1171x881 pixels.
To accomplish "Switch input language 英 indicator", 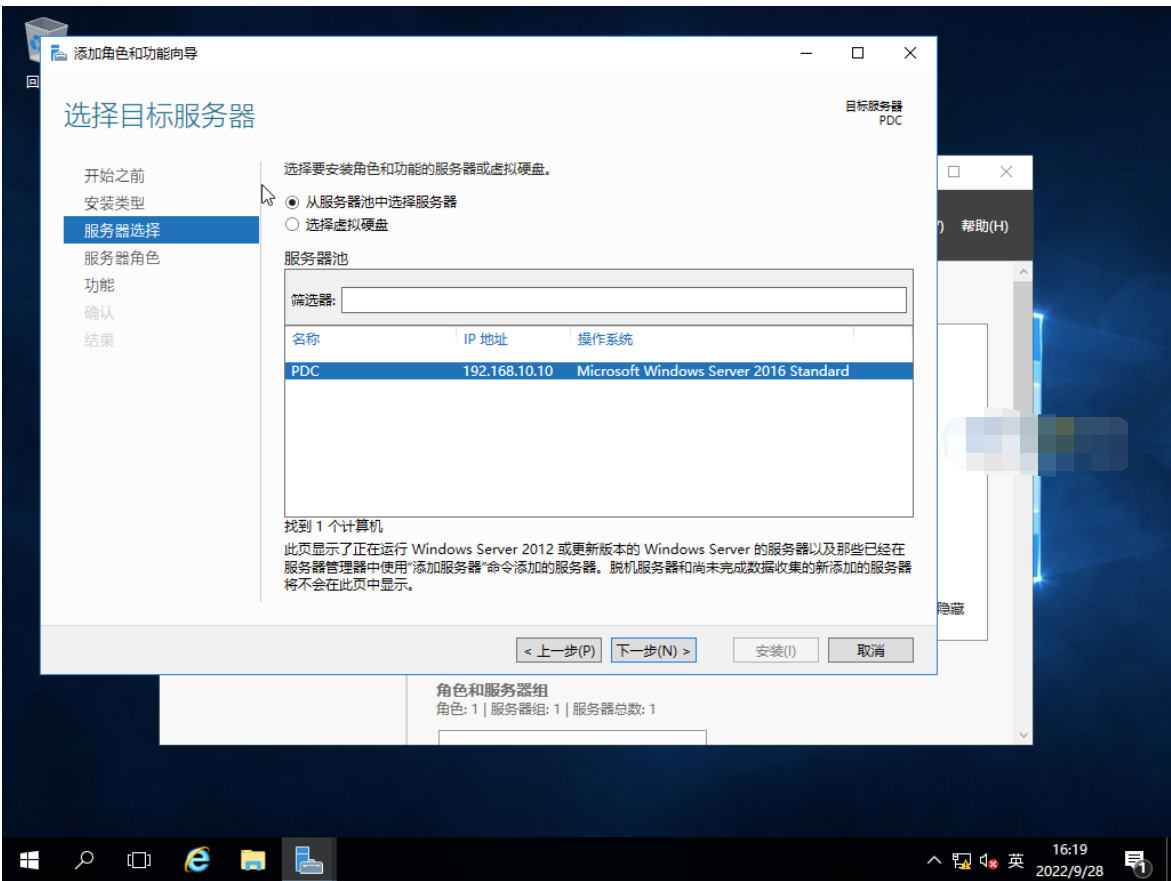I will click(1016, 861).
